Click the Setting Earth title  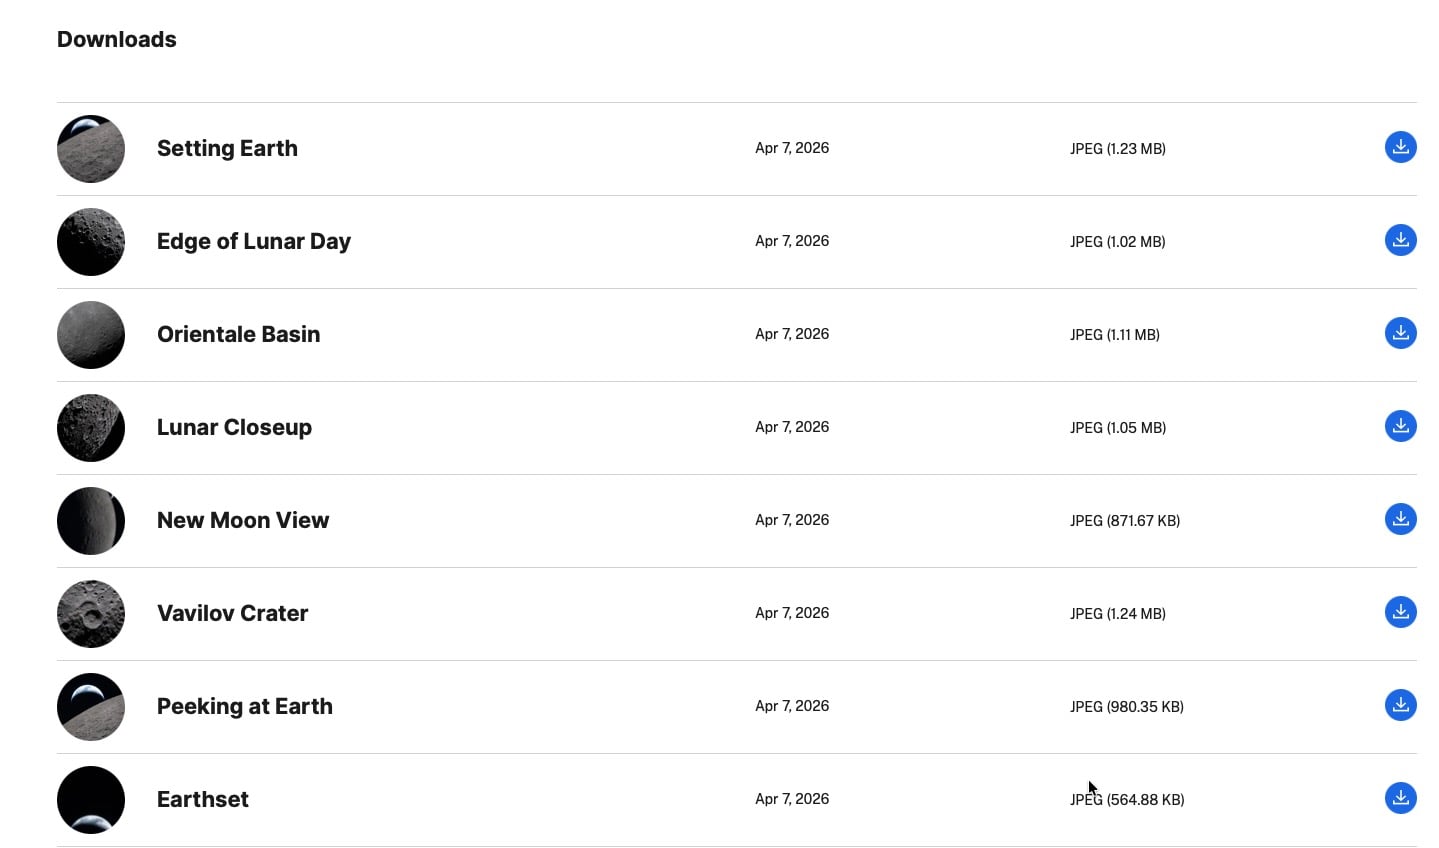[227, 149]
